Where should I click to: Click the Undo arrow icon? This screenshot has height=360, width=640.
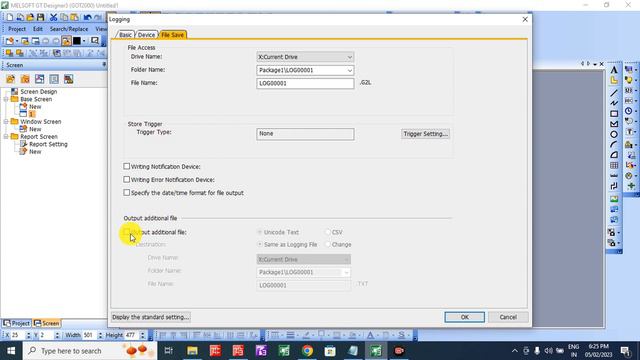point(87,17)
